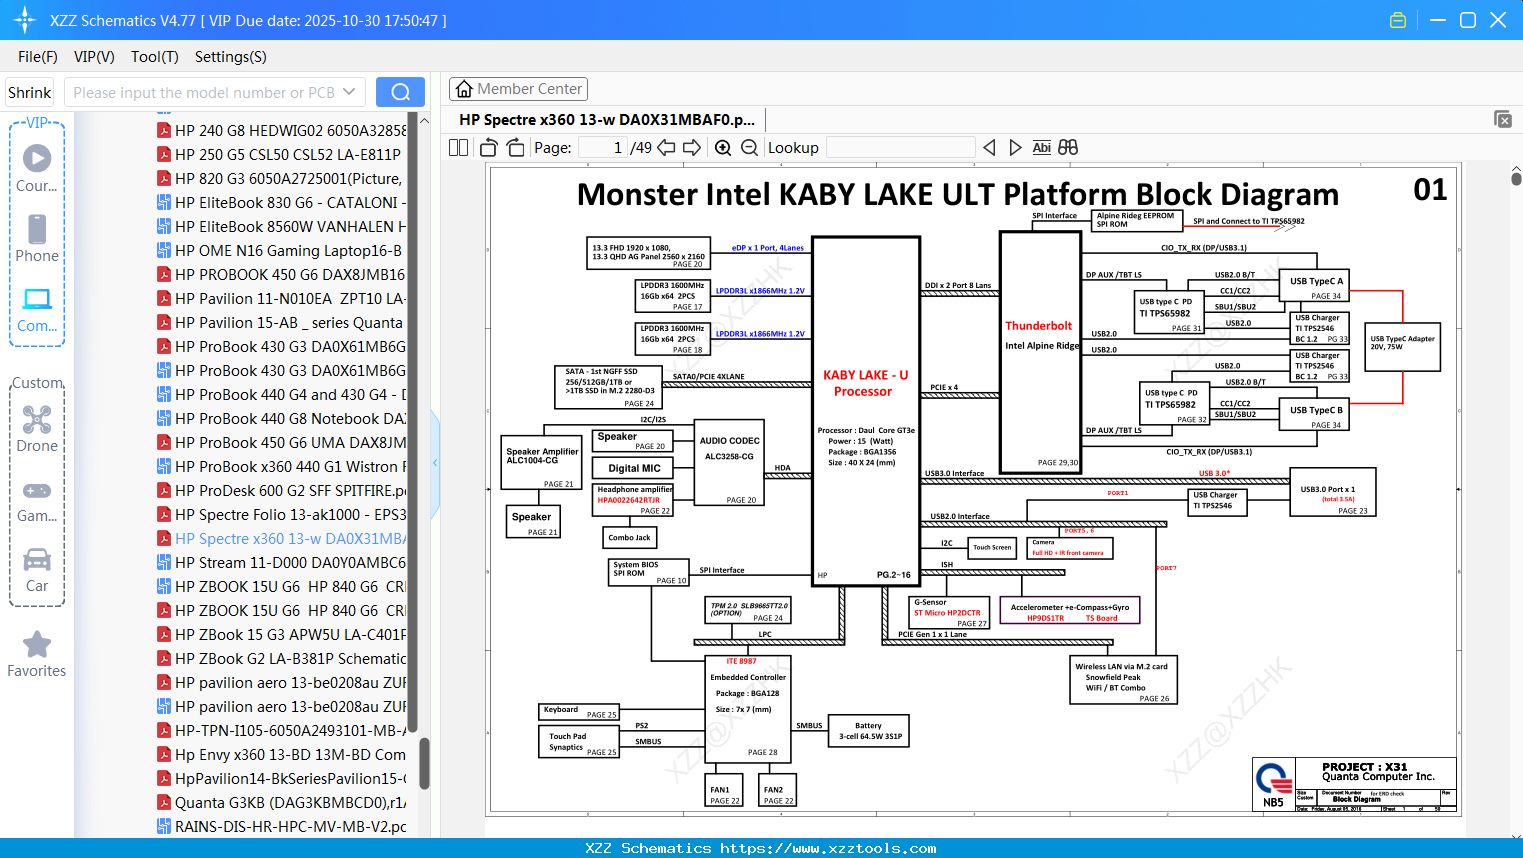Click the Lookup text field
Image resolution: width=1523 pixels, height=858 pixels.
(x=901, y=147)
